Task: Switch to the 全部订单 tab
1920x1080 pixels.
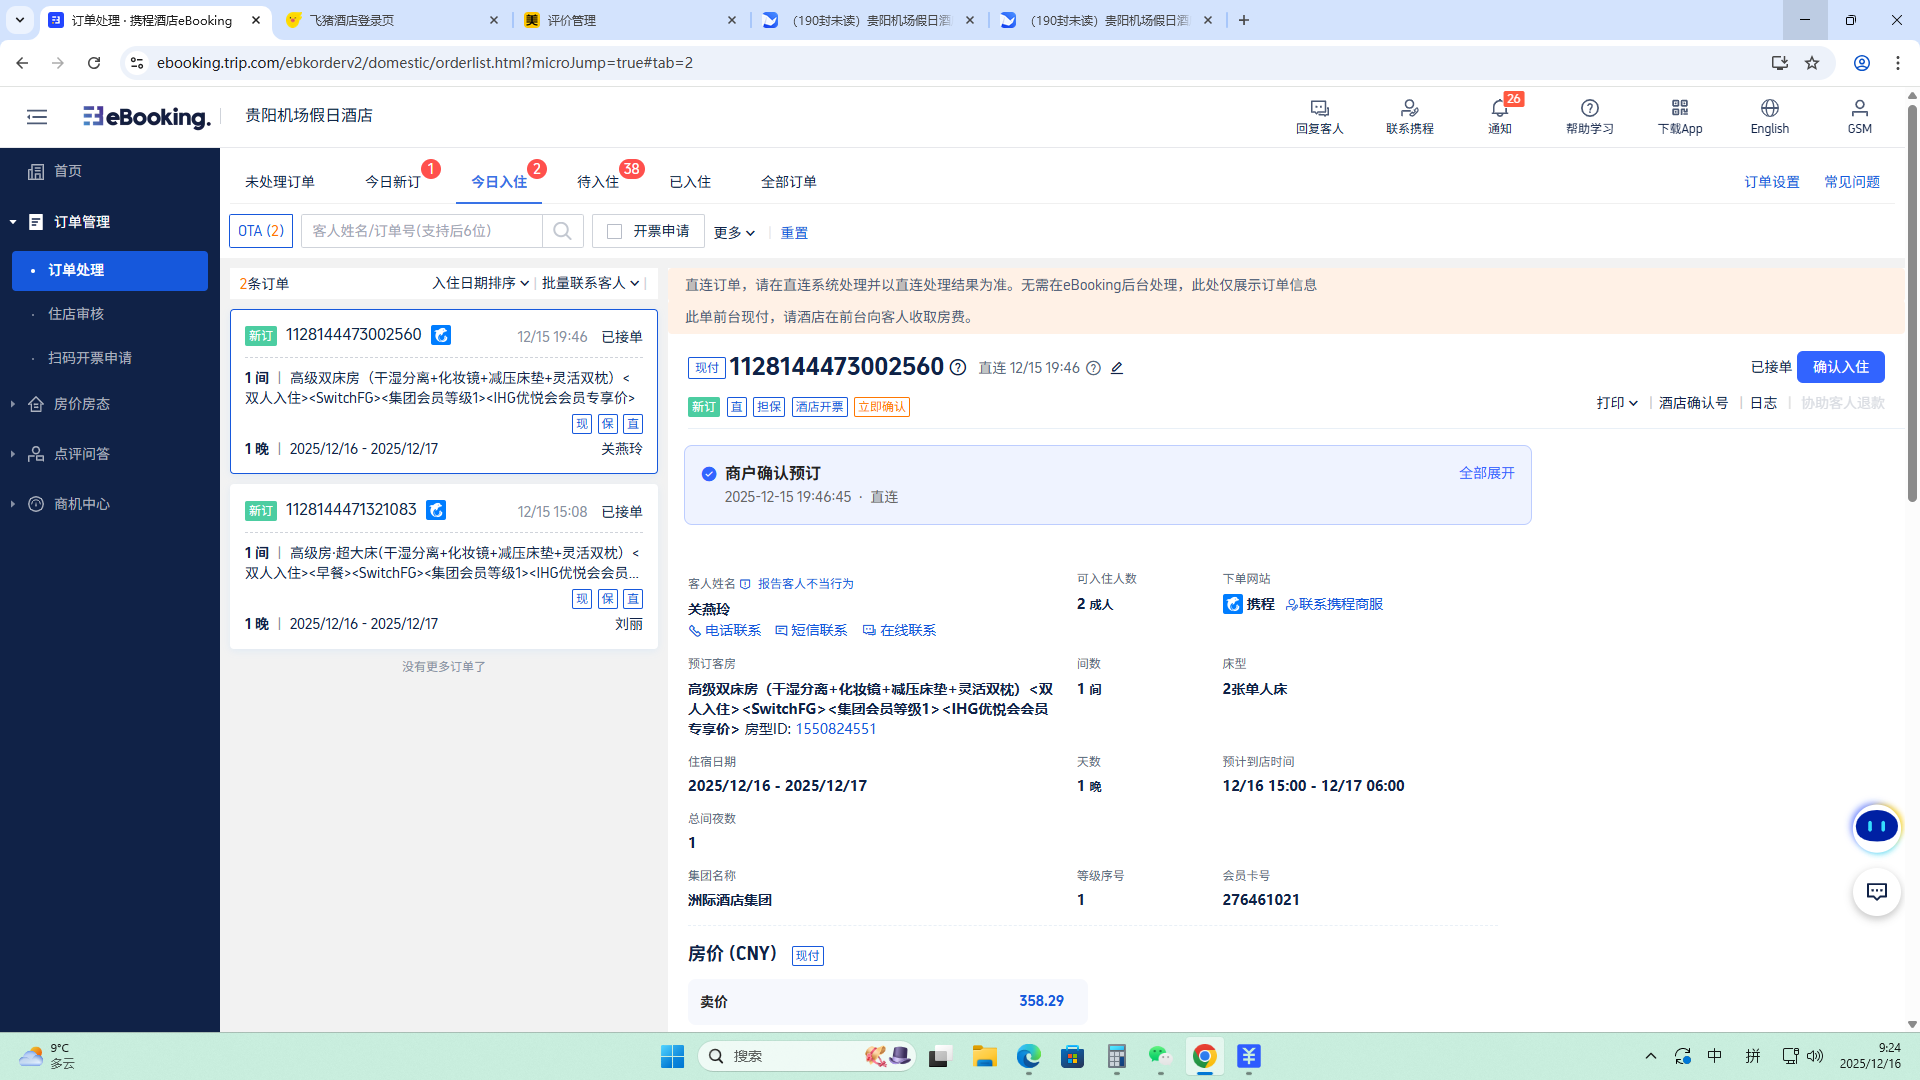Action: 788,182
